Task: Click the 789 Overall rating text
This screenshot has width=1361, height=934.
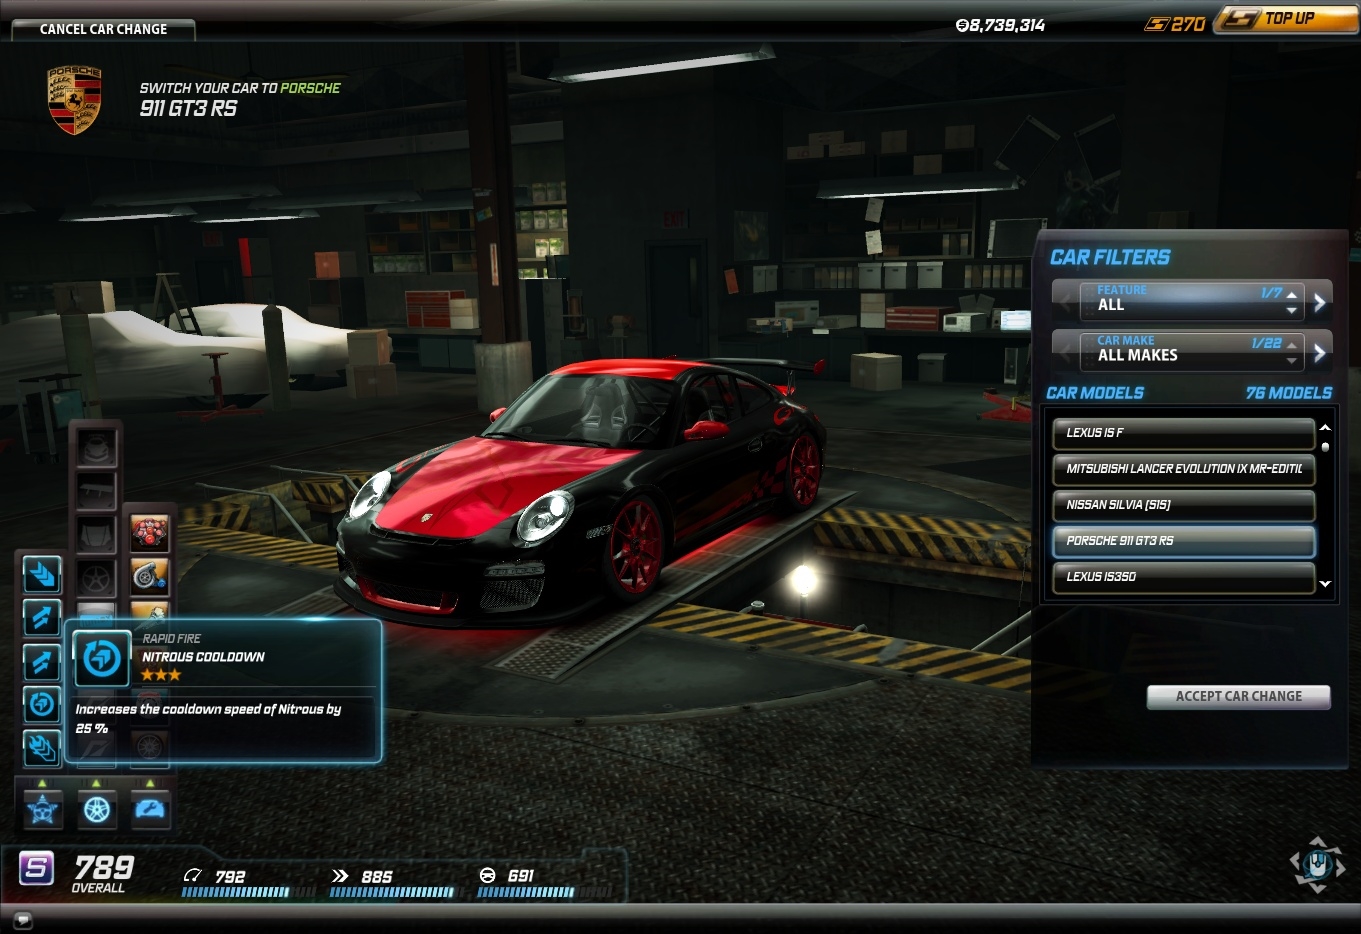Action: [103, 872]
